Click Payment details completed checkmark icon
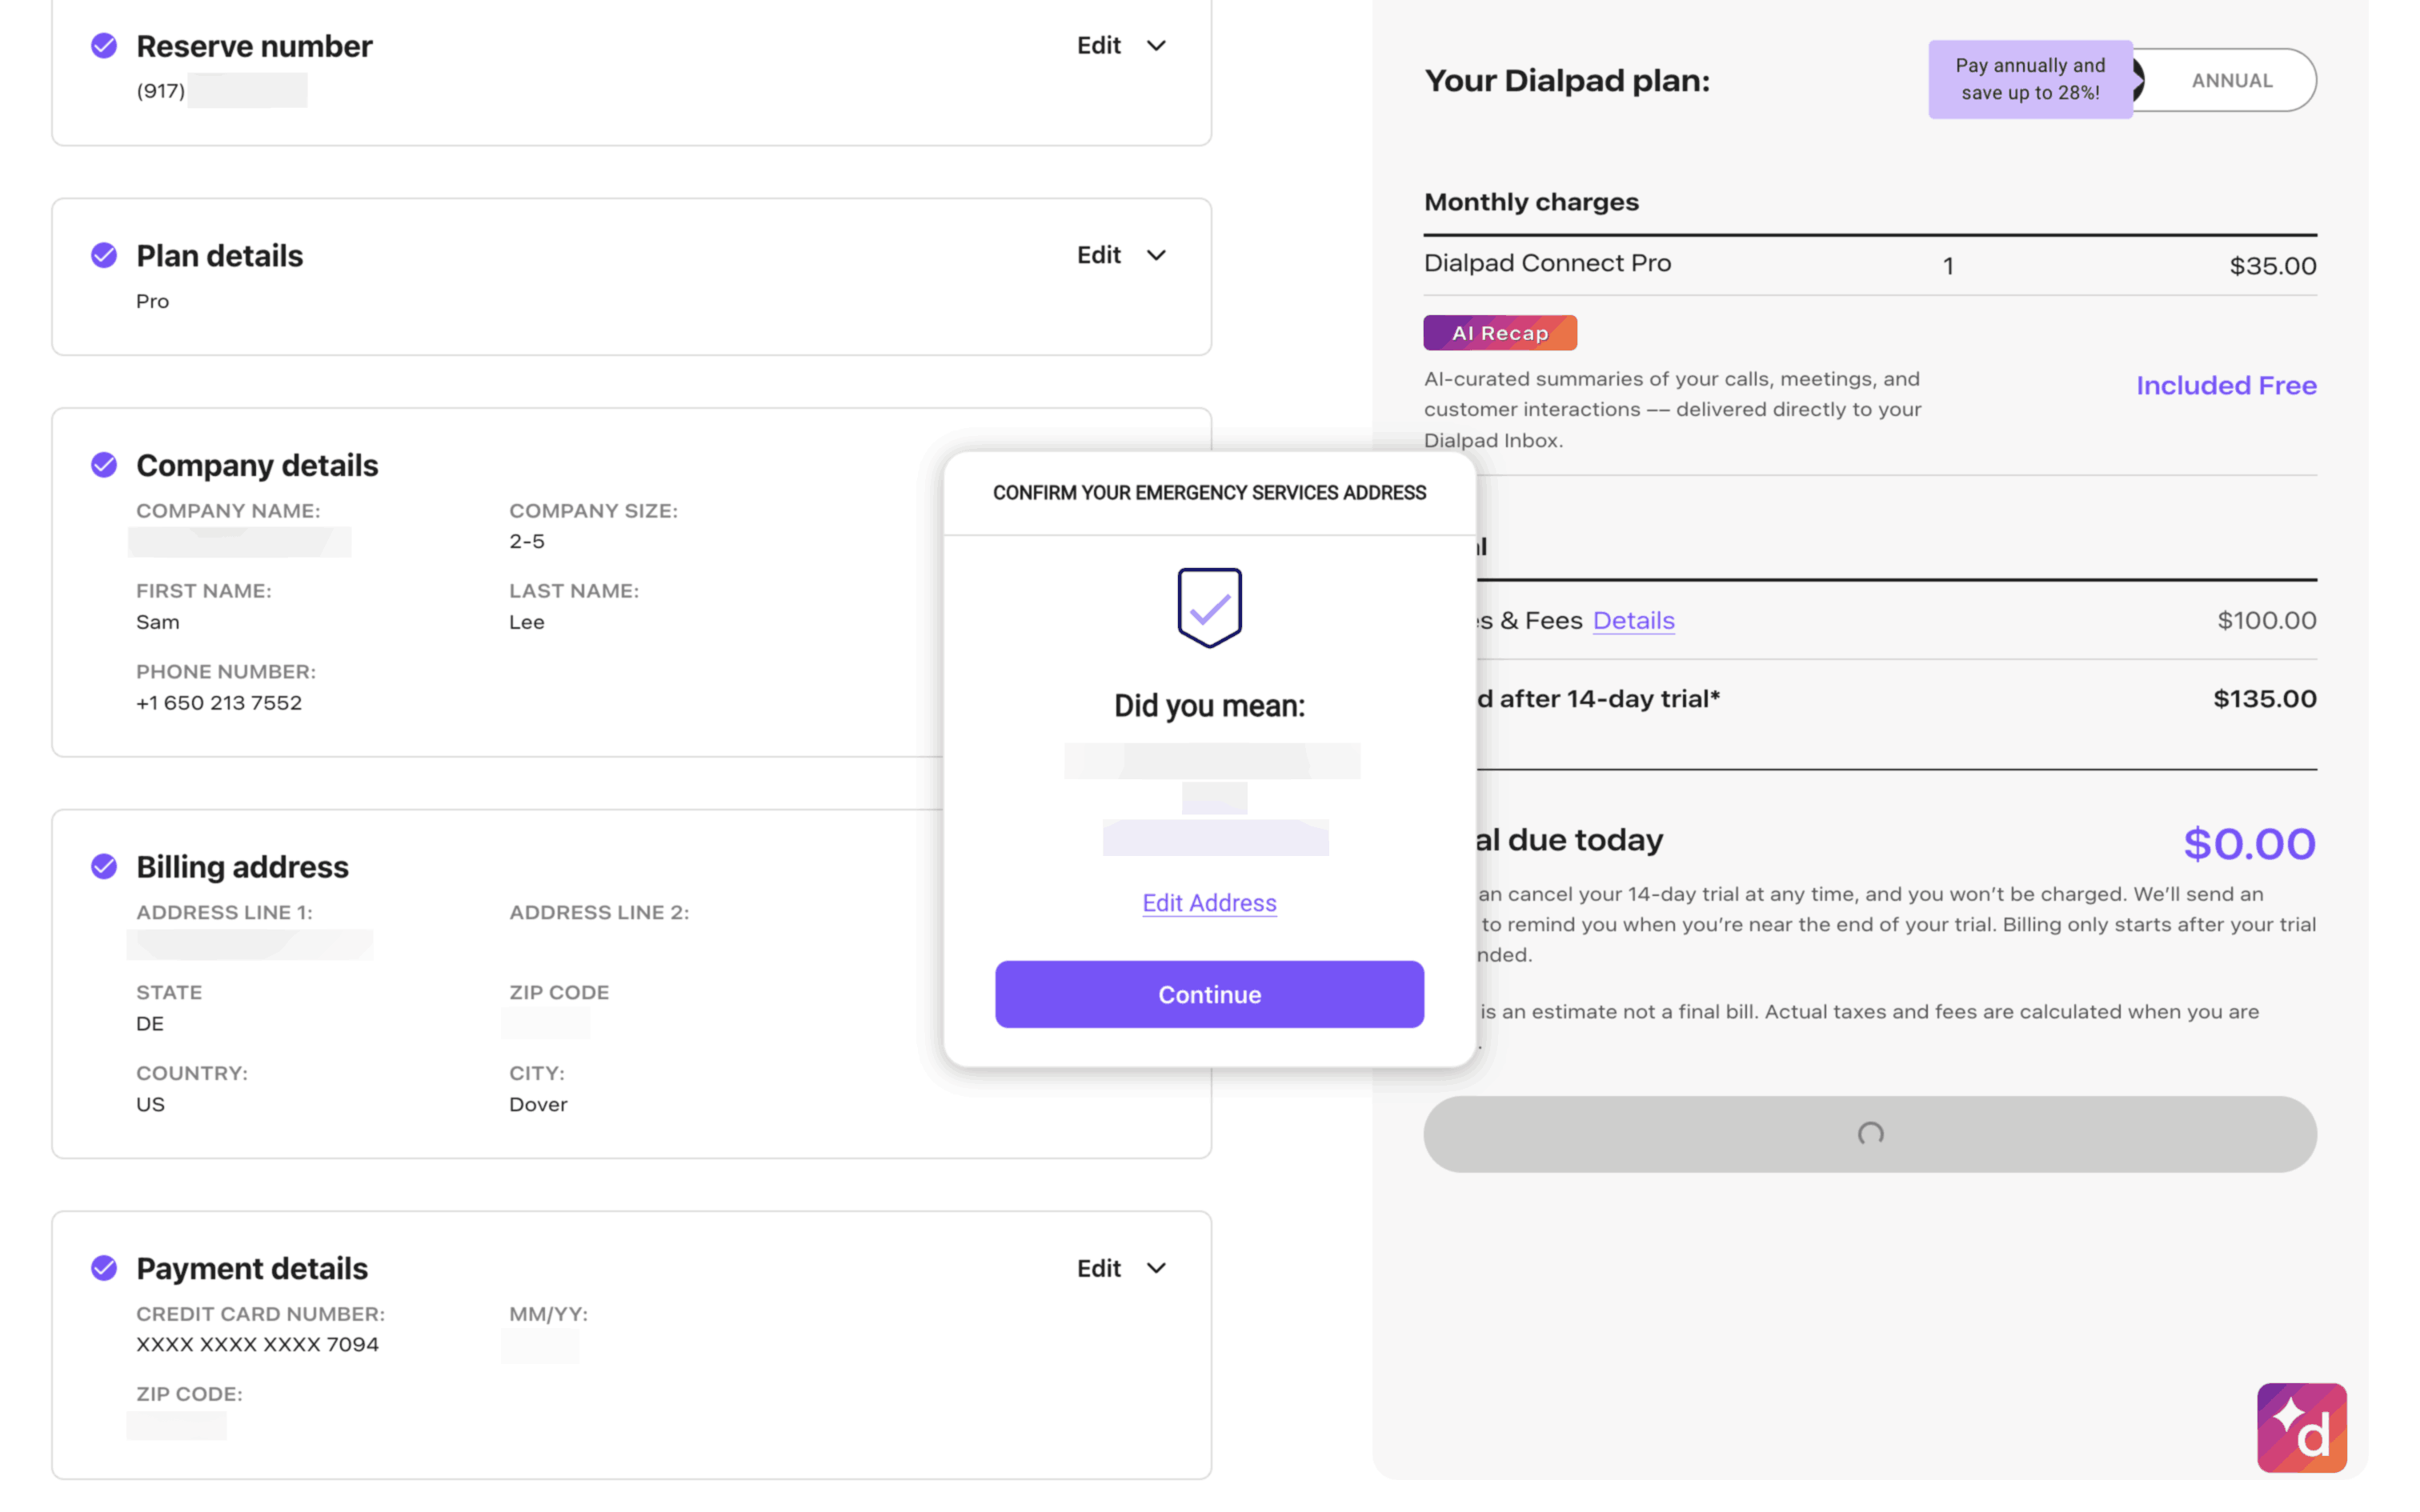Screen dimensions: 2420x1512 (x=104, y=1268)
